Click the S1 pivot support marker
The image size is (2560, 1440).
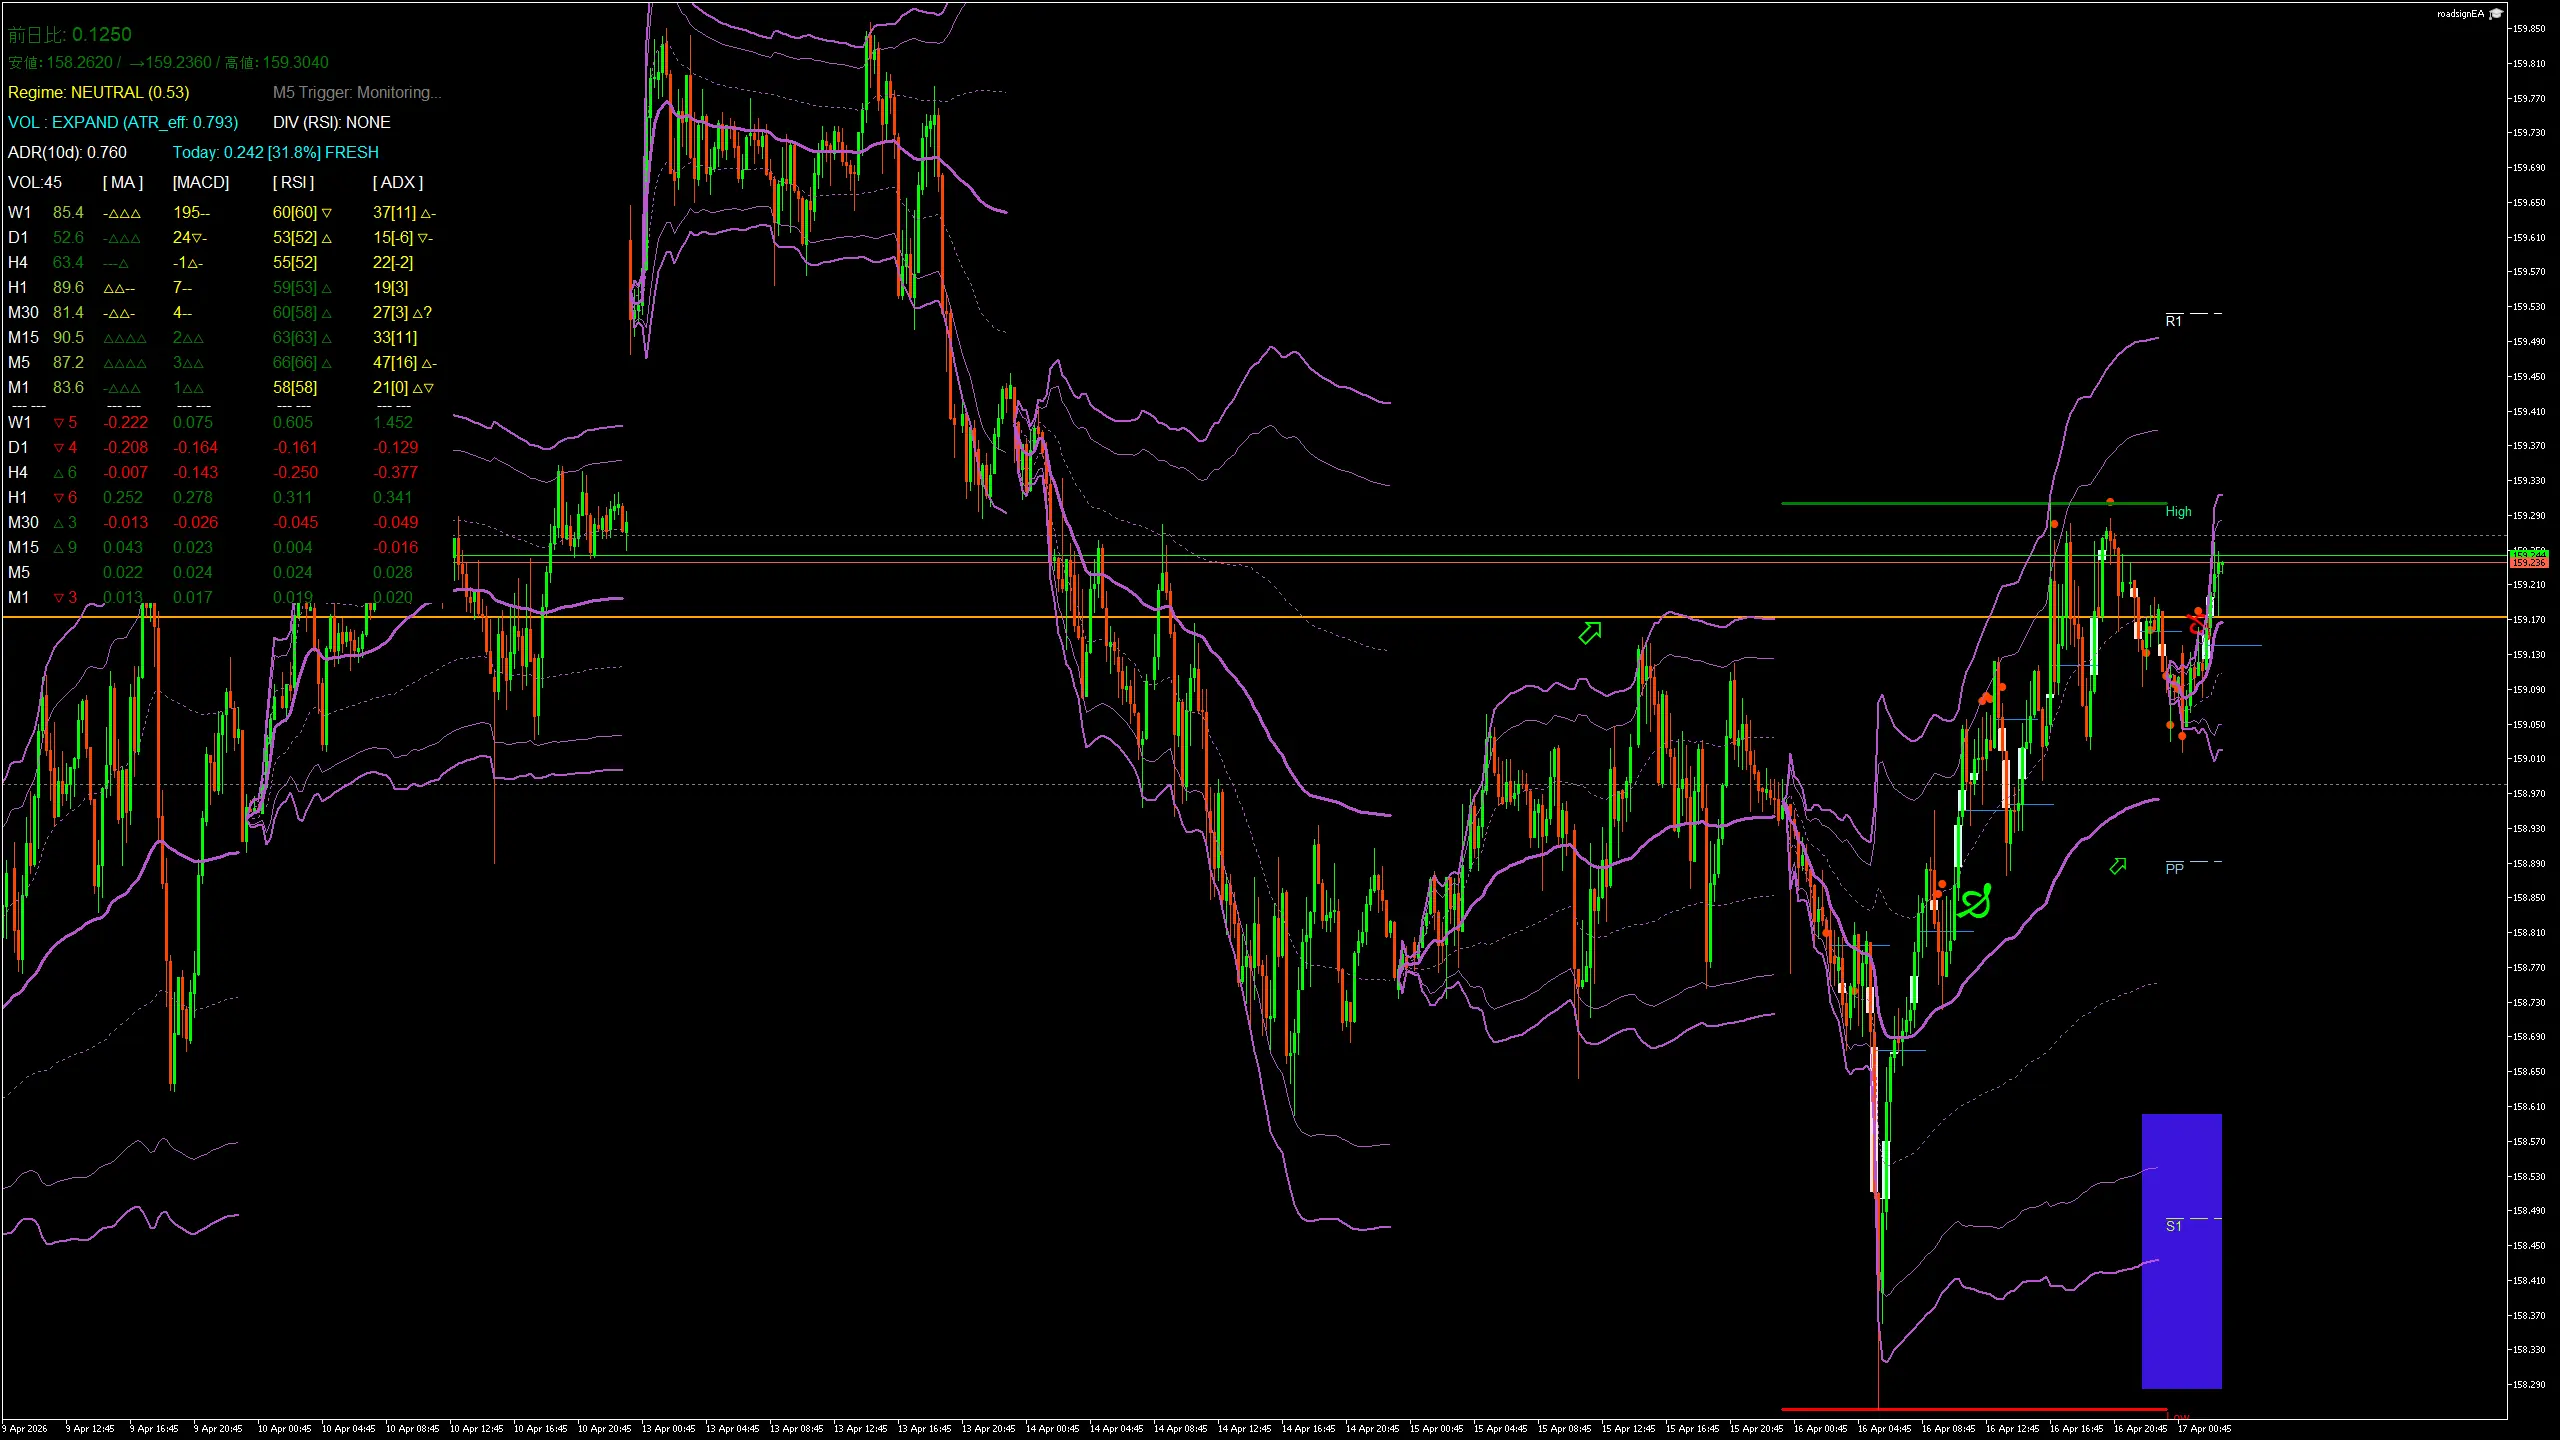pos(2172,1224)
